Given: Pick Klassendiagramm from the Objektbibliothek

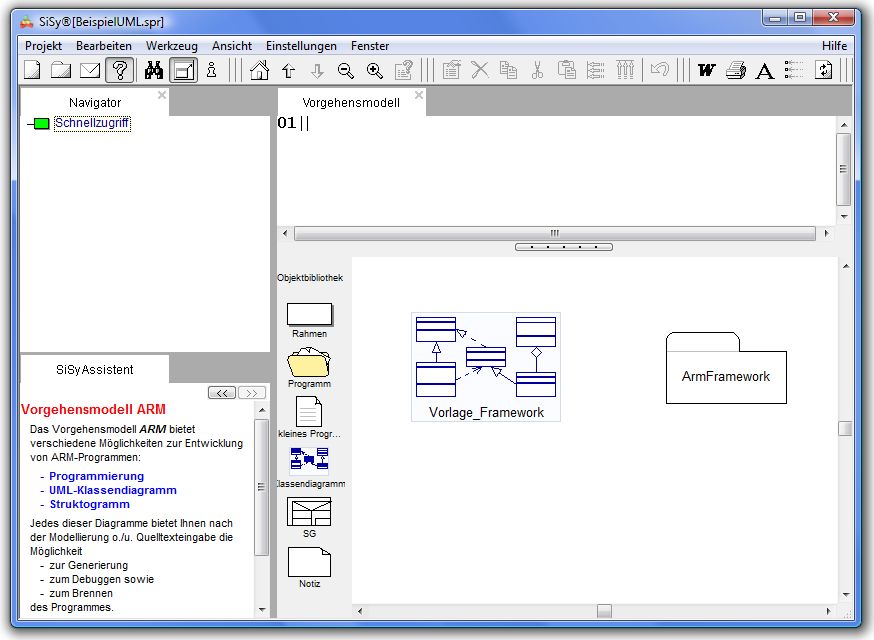Looking at the screenshot, I should pyautogui.click(x=310, y=467).
